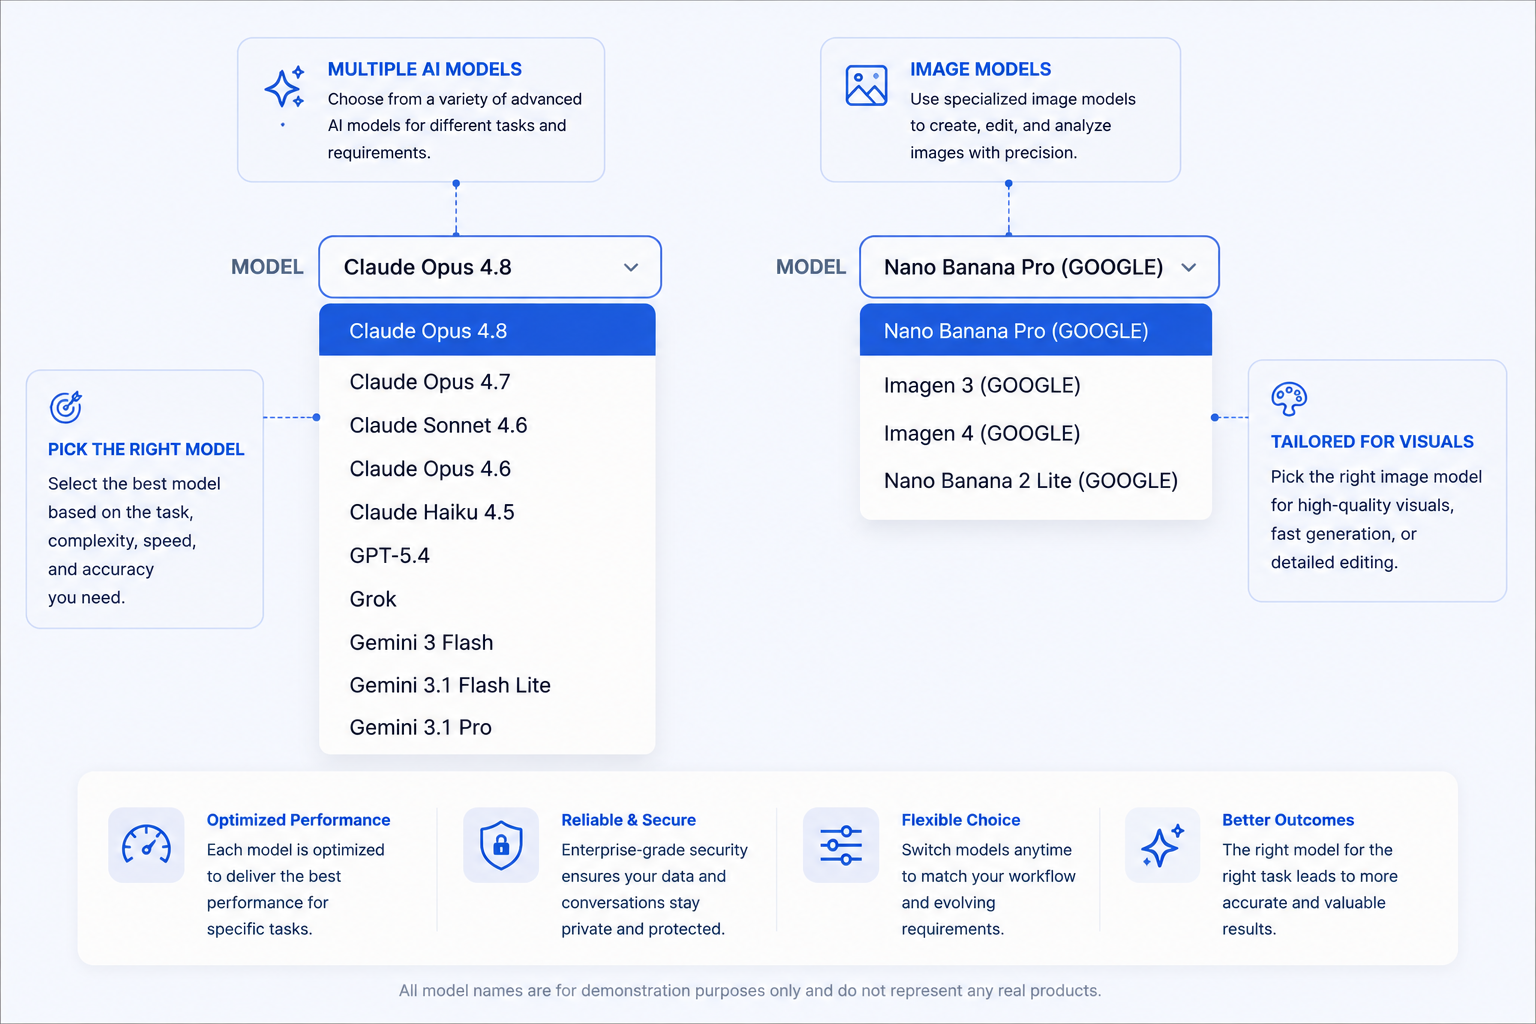Pick Gemini 3 Flash from the list
The width and height of the screenshot is (1536, 1024).
tap(487, 642)
